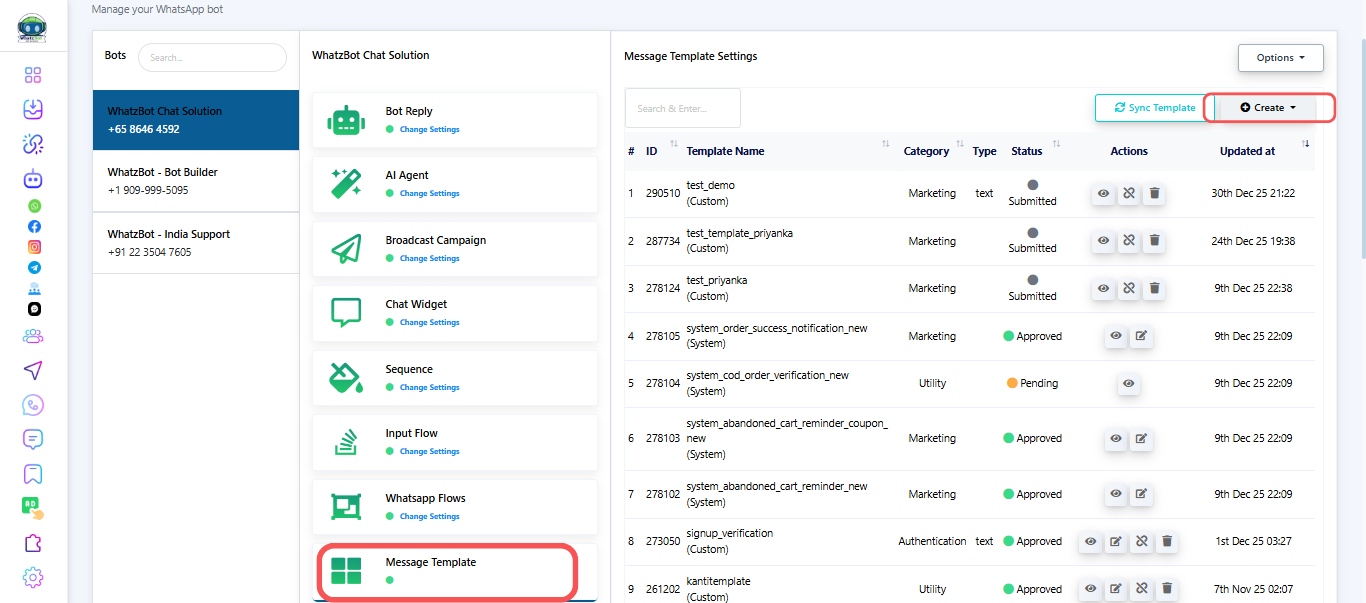Open settings gear in left sidebar
The width and height of the screenshot is (1366, 603).
pos(33,577)
